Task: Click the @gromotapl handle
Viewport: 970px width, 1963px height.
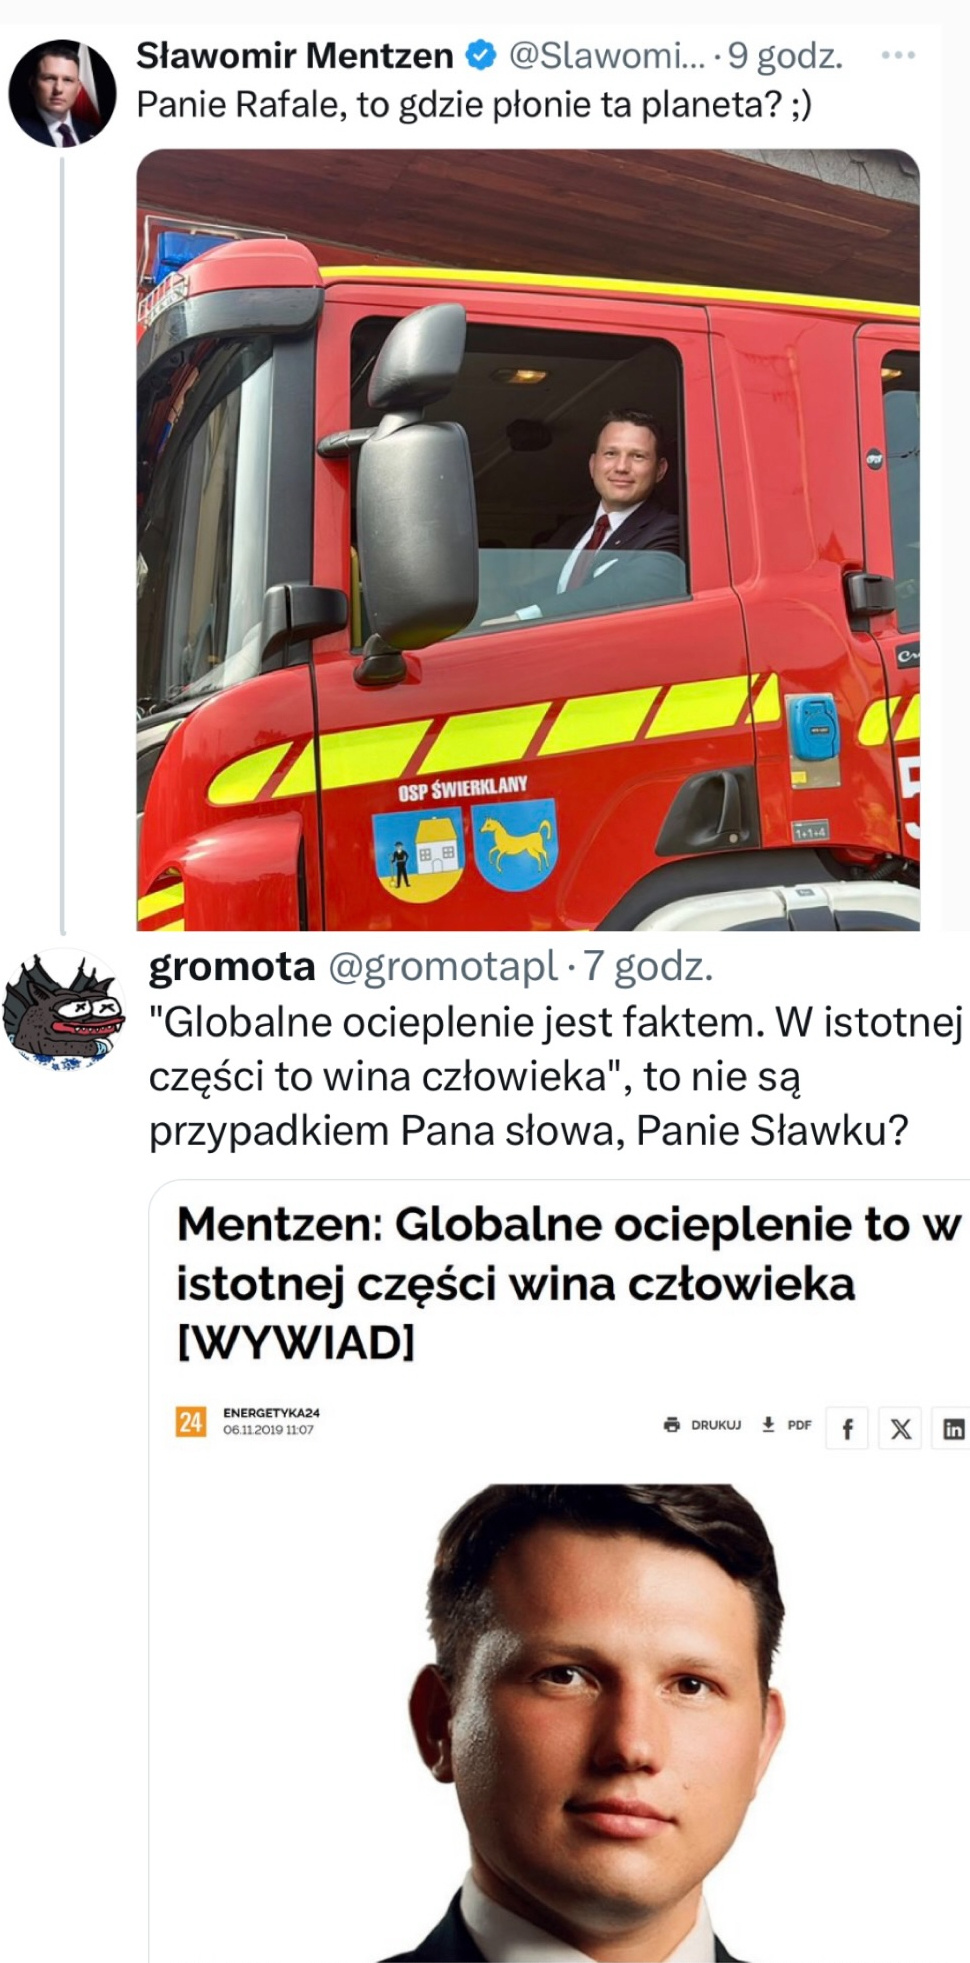Action: (x=443, y=966)
